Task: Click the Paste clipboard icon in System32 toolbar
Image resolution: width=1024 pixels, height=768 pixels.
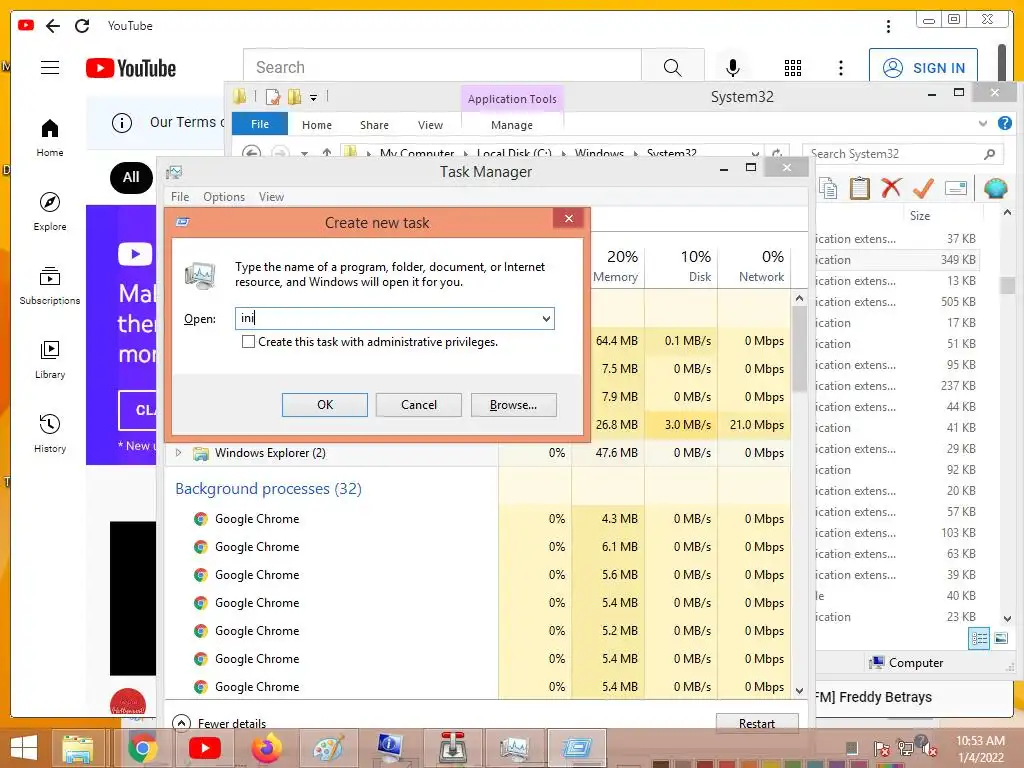Action: click(x=859, y=188)
